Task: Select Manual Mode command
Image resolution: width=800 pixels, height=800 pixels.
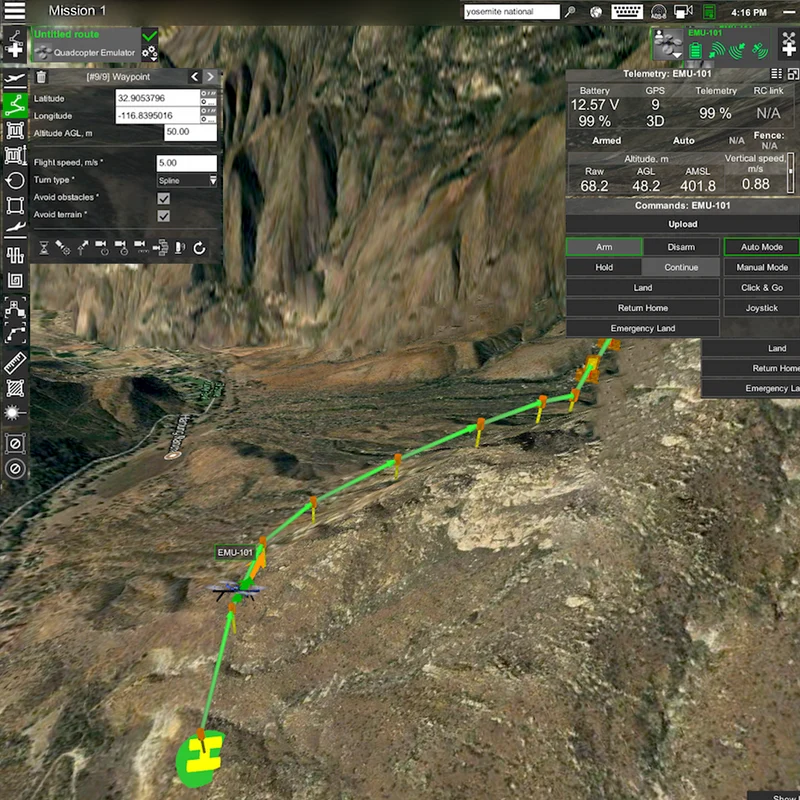Action: pos(761,267)
